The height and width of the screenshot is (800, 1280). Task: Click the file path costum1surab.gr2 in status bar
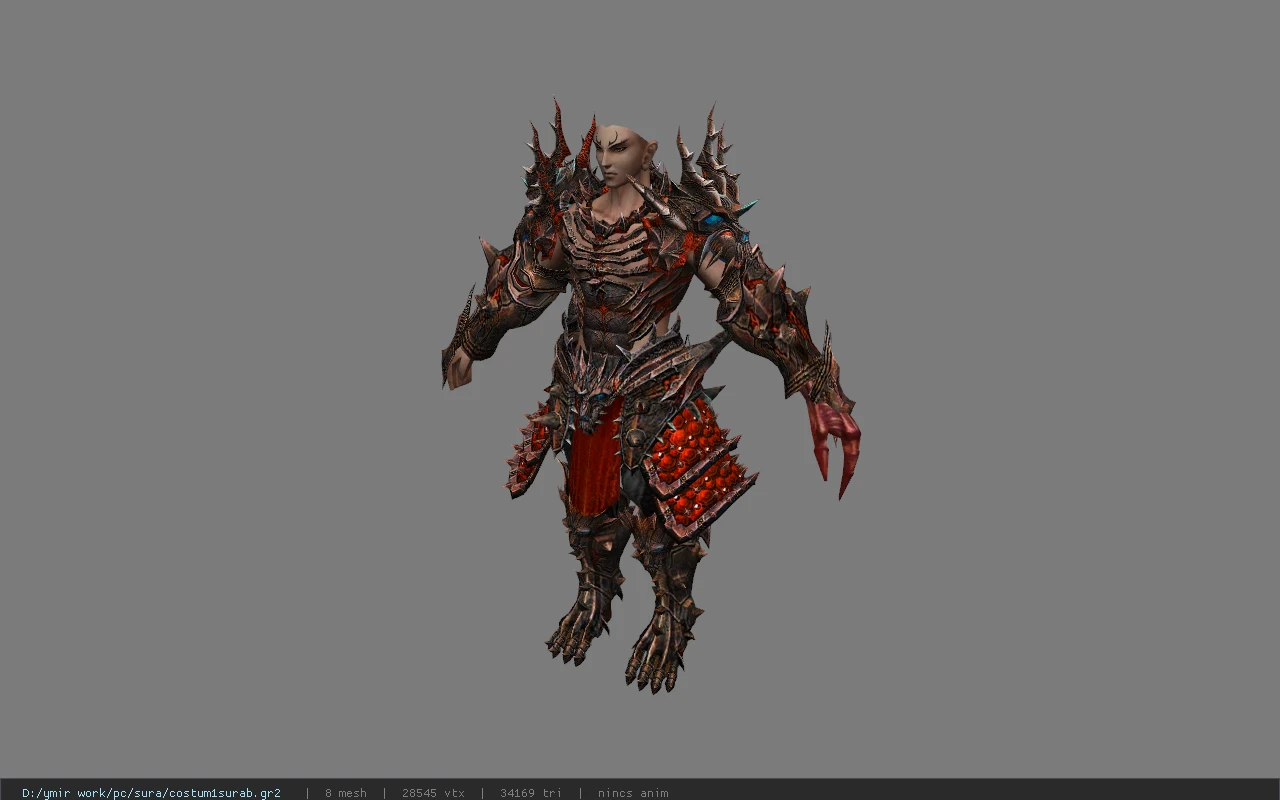point(151,793)
